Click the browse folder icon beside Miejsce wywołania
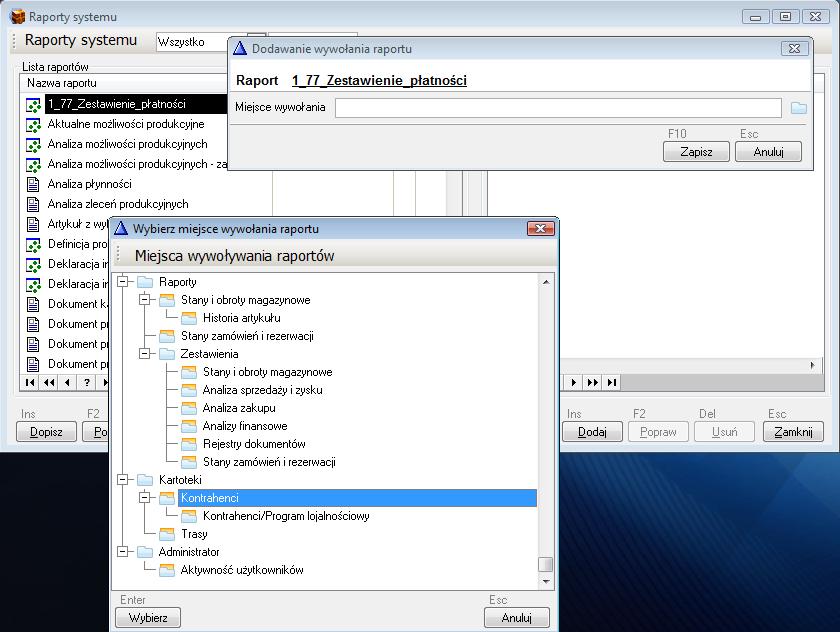Image resolution: width=840 pixels, height=632 pixels. 798,108
